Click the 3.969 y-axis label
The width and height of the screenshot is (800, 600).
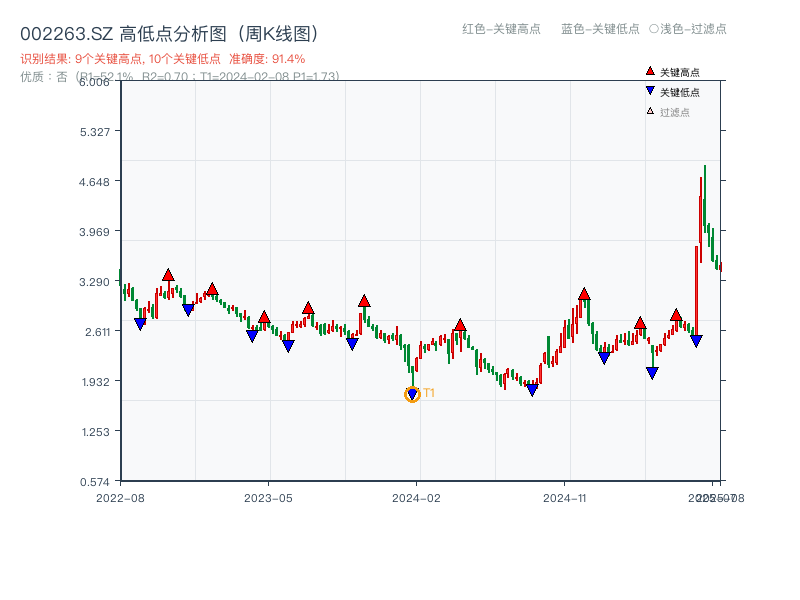94,232
